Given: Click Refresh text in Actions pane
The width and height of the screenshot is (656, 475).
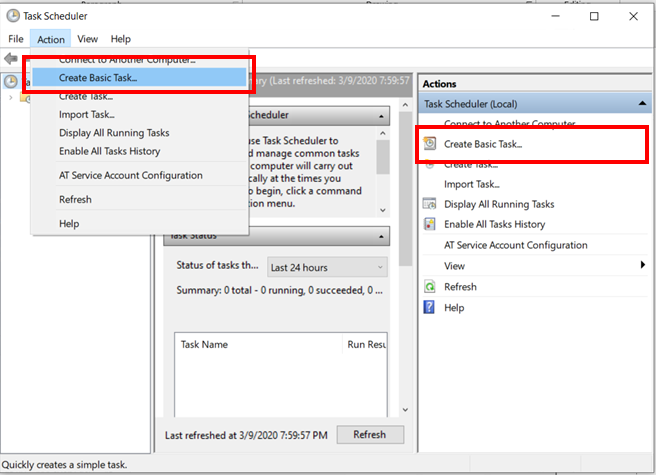Looking at the screenshot, I should 460,287.
